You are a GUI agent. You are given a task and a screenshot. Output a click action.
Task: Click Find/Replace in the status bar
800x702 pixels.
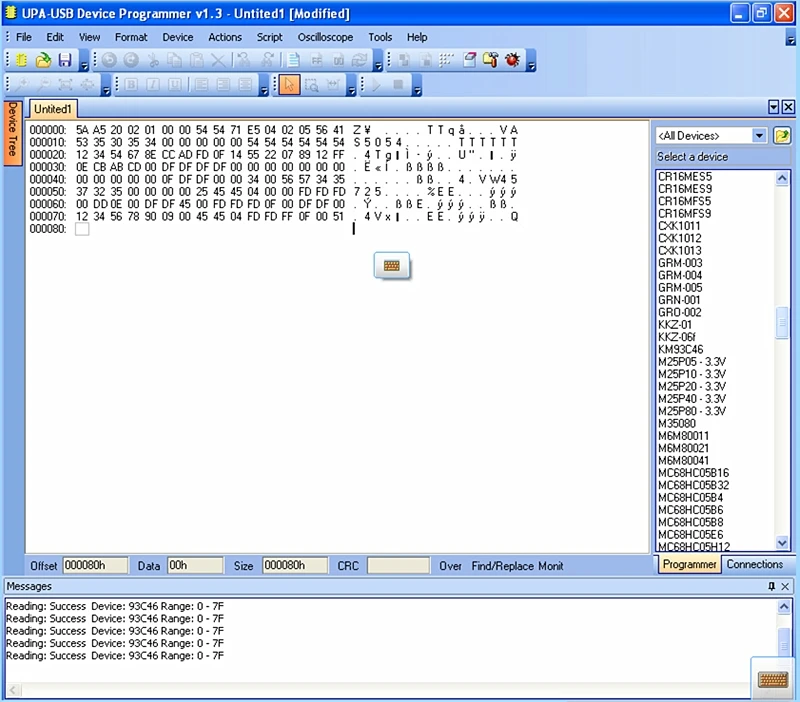(x=502, y=566)
